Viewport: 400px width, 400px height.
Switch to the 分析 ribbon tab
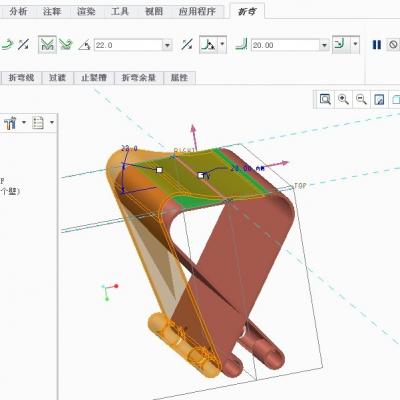(18, 11)
